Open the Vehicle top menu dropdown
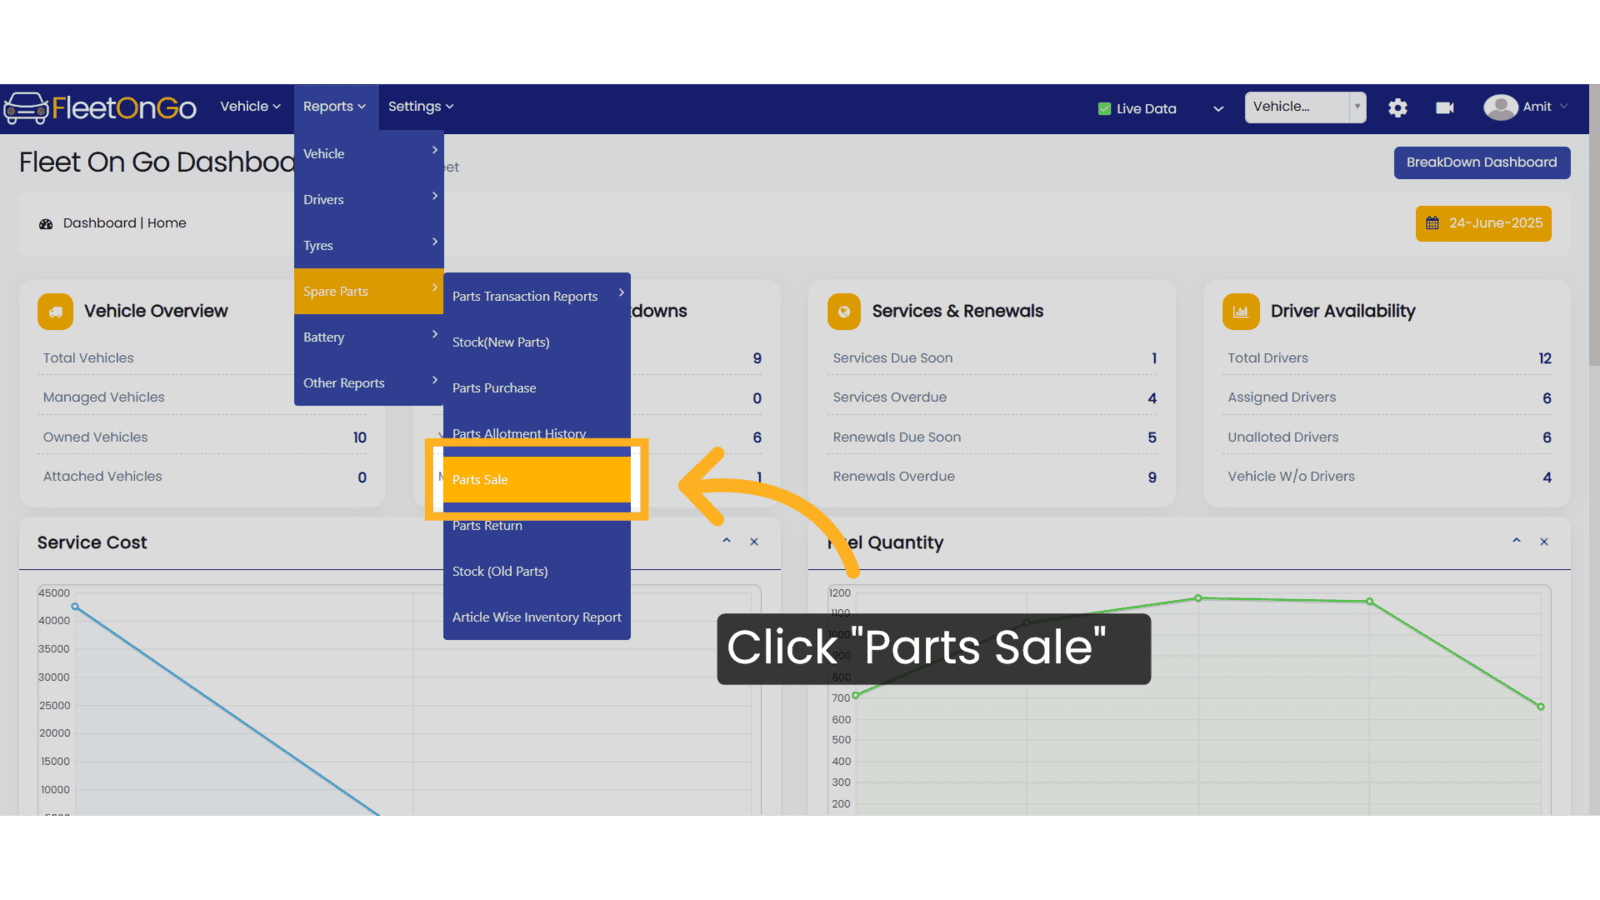Image resolution: width=1600 pixels, height=900 pixels. pyautogui.click(x=250, y=106)
